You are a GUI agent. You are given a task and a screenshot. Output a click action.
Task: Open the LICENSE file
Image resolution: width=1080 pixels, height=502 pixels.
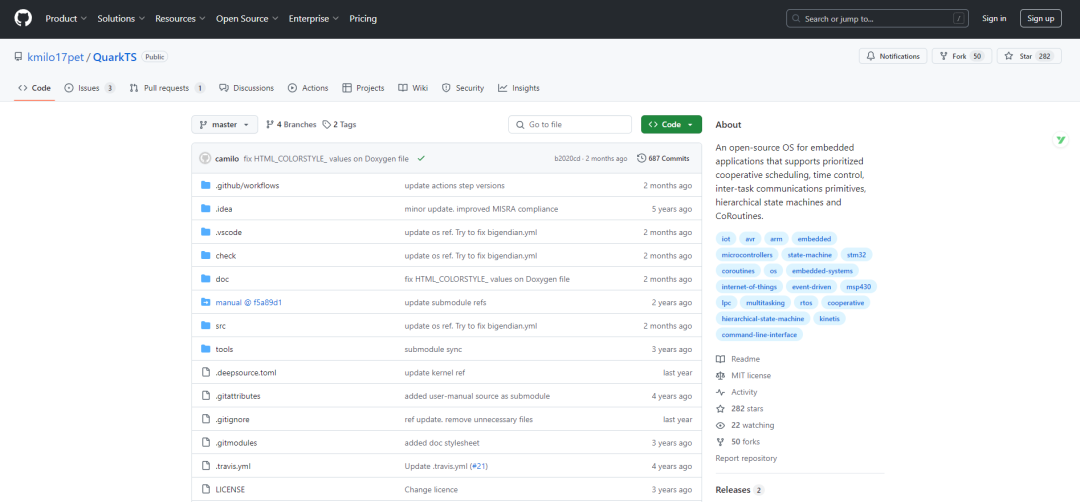[x=230, y=490]
